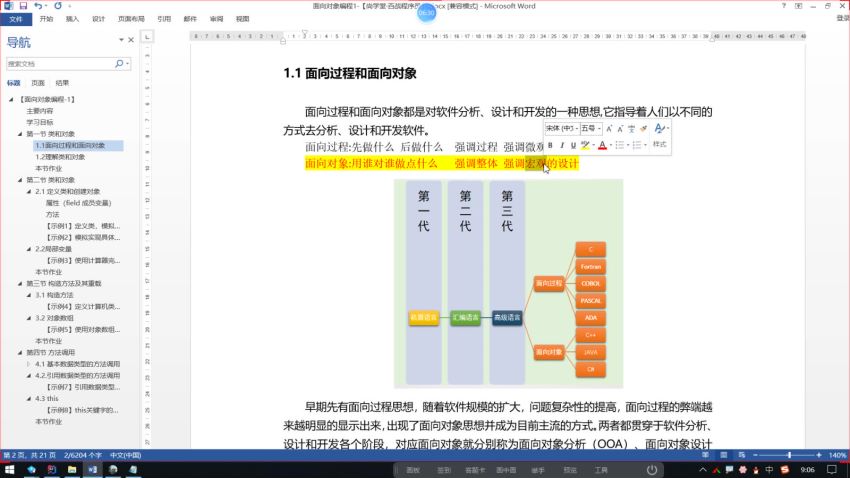Open numbering list dropdown arrow
The width and height of the screenshot is (850, 478).
(x=646, y=145)
